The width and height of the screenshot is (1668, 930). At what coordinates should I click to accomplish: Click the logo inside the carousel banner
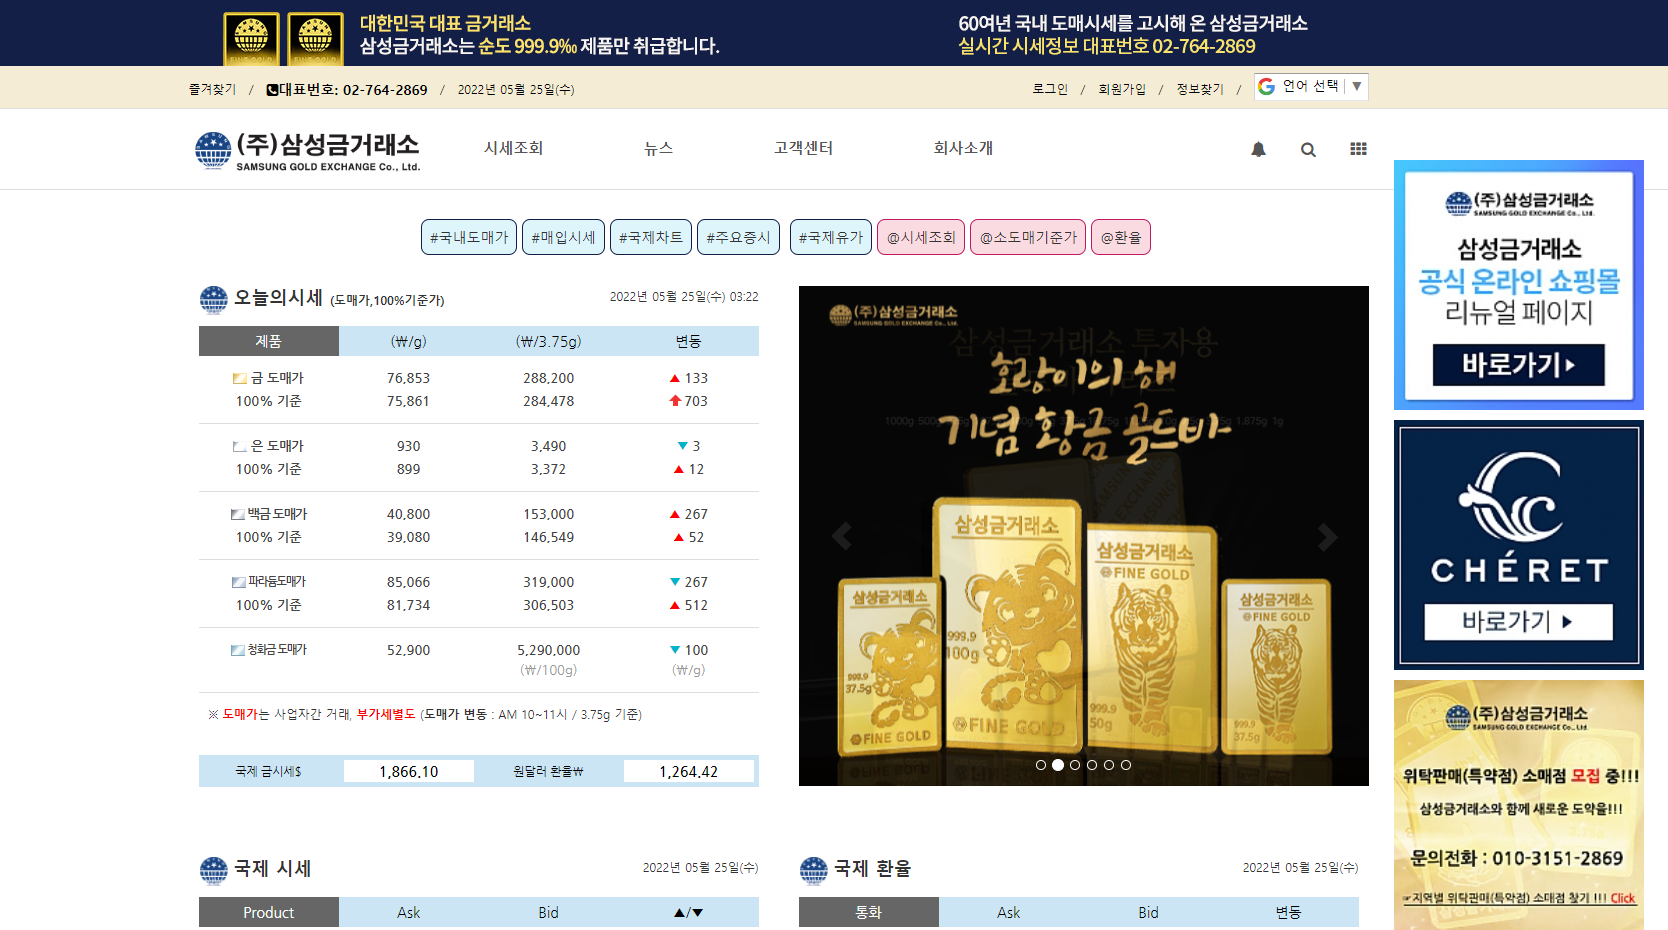point(893,316)
